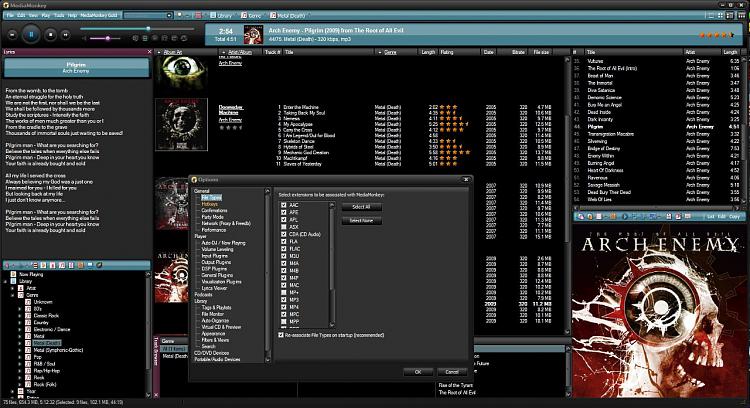The image size is (750, 408).
Task: Click the playback seek bar handle
Action: pyautogui.click(x=148, y=29)
